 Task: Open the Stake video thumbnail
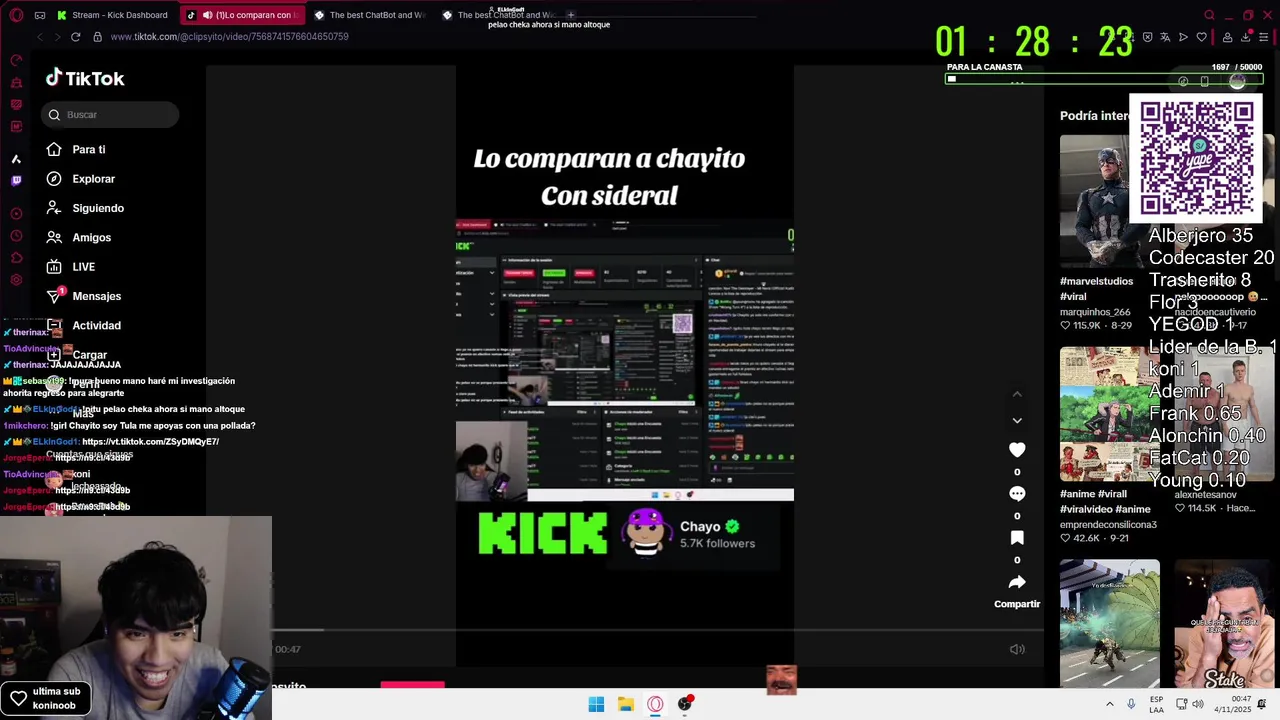pos(1224,624)
